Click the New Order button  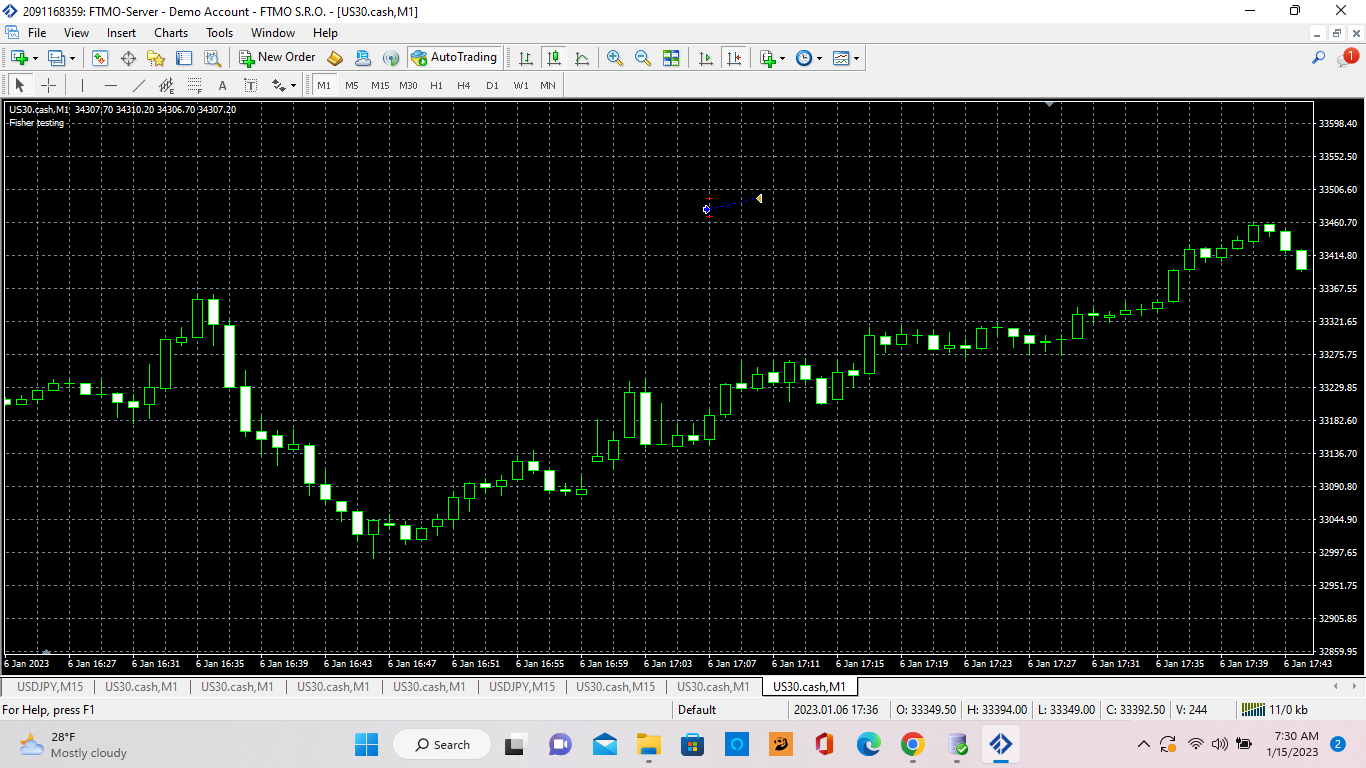[x=277, y=58]
